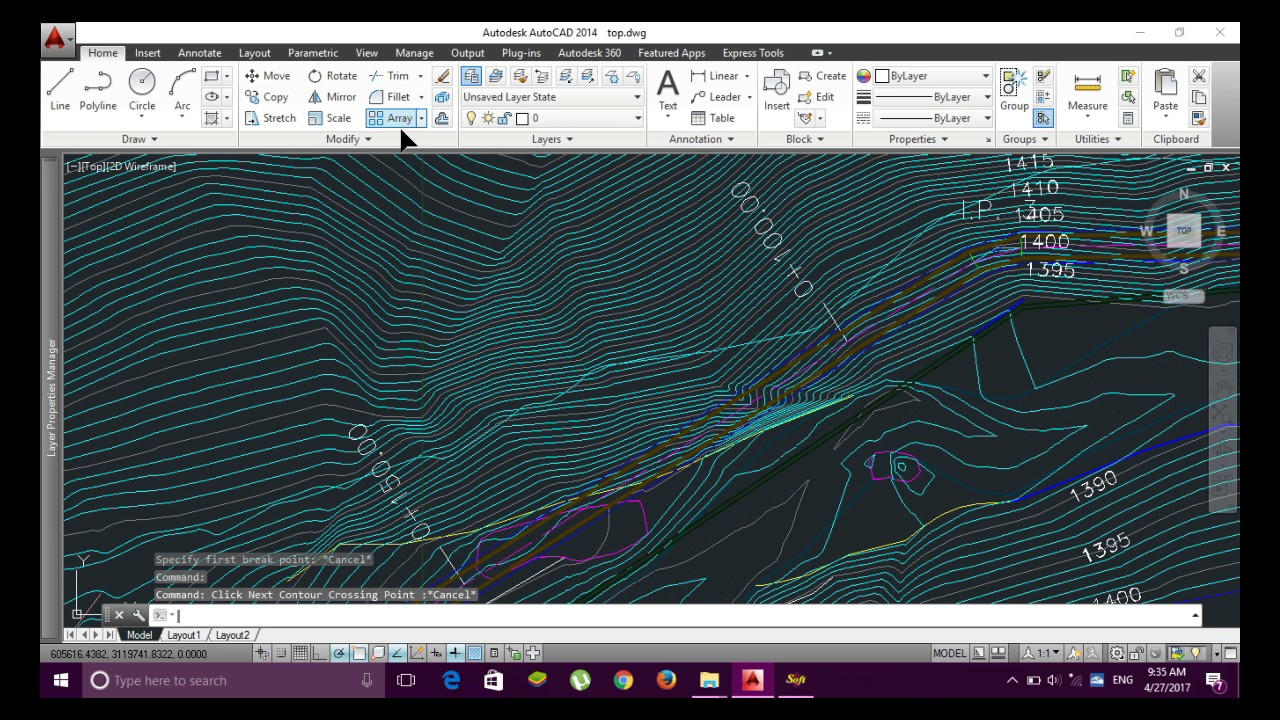Insert a Table annotation
1280x720 pixels.
coord(713,118)
